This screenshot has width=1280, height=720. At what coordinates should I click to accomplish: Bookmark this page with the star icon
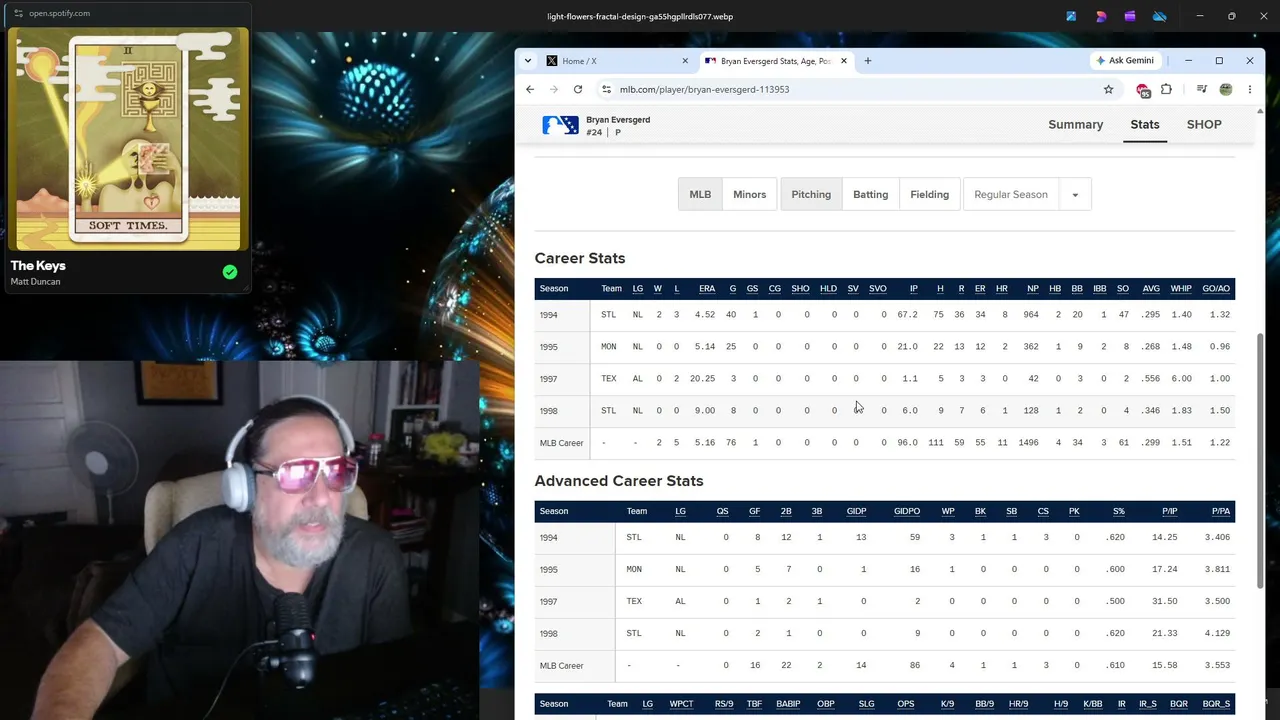click(1108, 89)
